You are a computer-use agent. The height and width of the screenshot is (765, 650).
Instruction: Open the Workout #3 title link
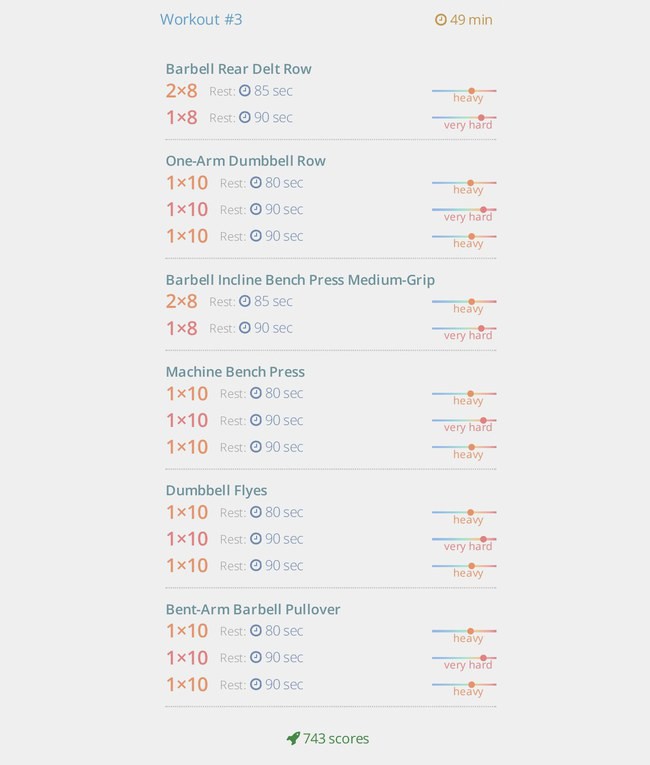(201, 20)
